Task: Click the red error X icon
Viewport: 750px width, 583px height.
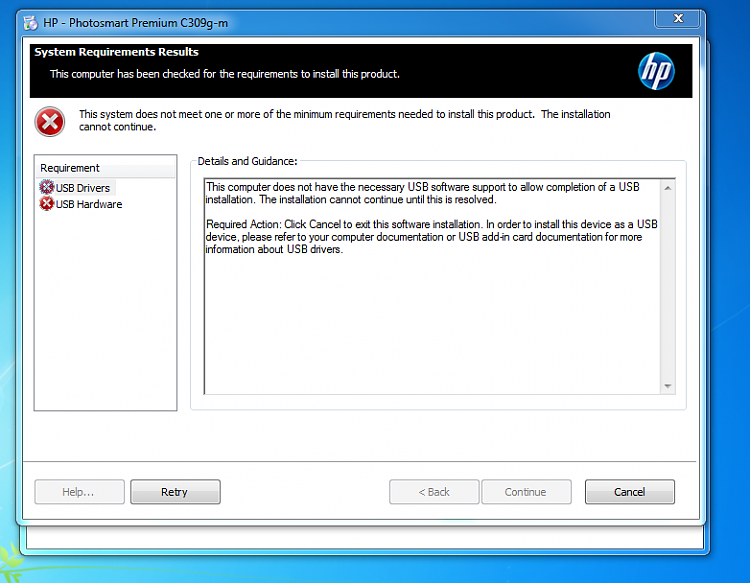Action: 50,121
